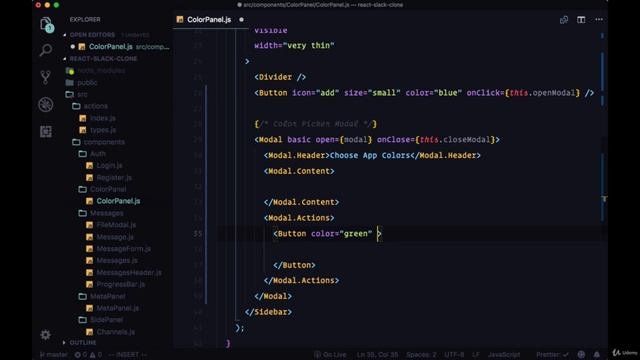Expand the OUTLINE section
The height and width of the screenshot is (360, 640).
click(83, 342)
